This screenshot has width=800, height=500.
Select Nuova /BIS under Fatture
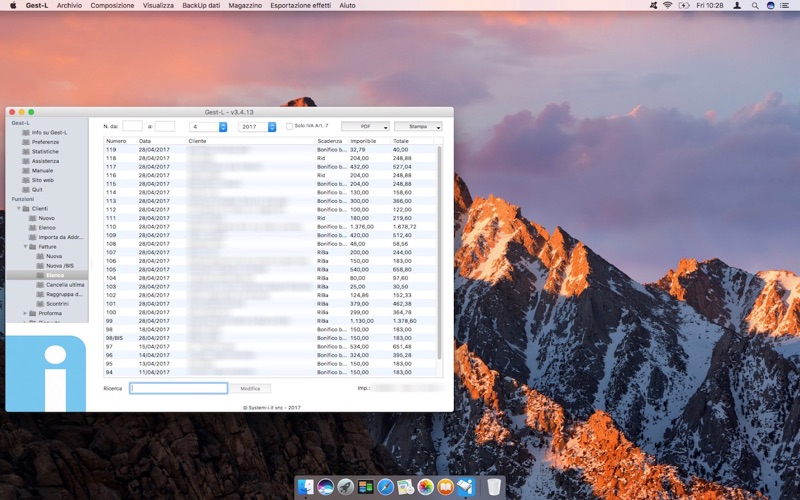point(59,266)
